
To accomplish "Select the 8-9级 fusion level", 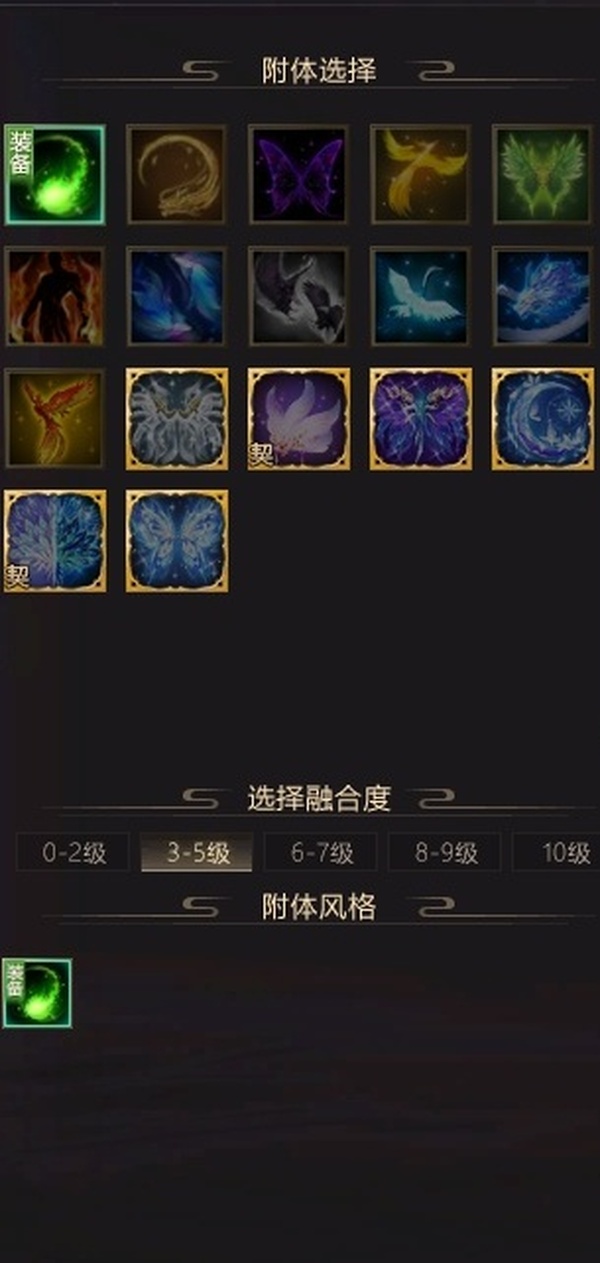I will [444, 853].
